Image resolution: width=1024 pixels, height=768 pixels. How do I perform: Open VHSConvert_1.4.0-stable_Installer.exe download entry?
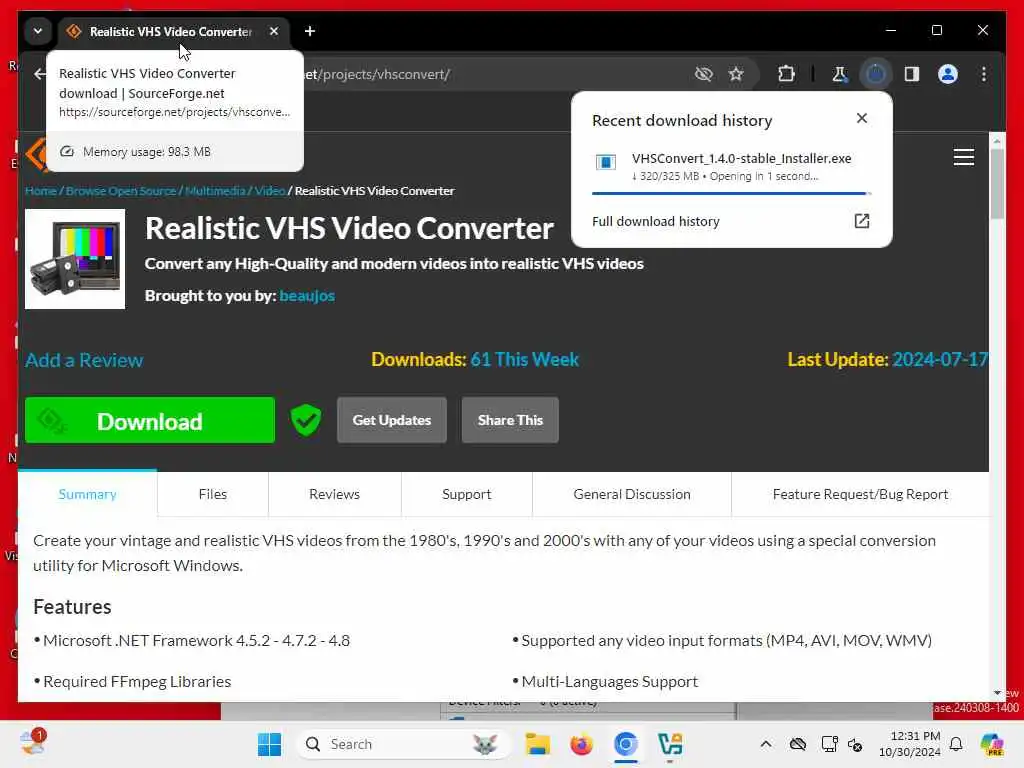731,167
